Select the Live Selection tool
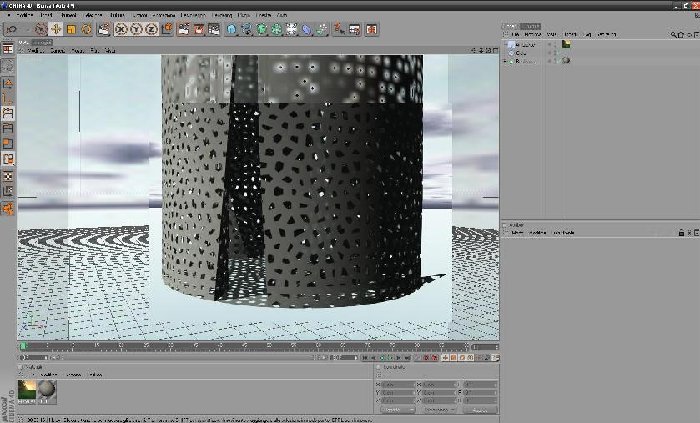 (x=41, y=29)
